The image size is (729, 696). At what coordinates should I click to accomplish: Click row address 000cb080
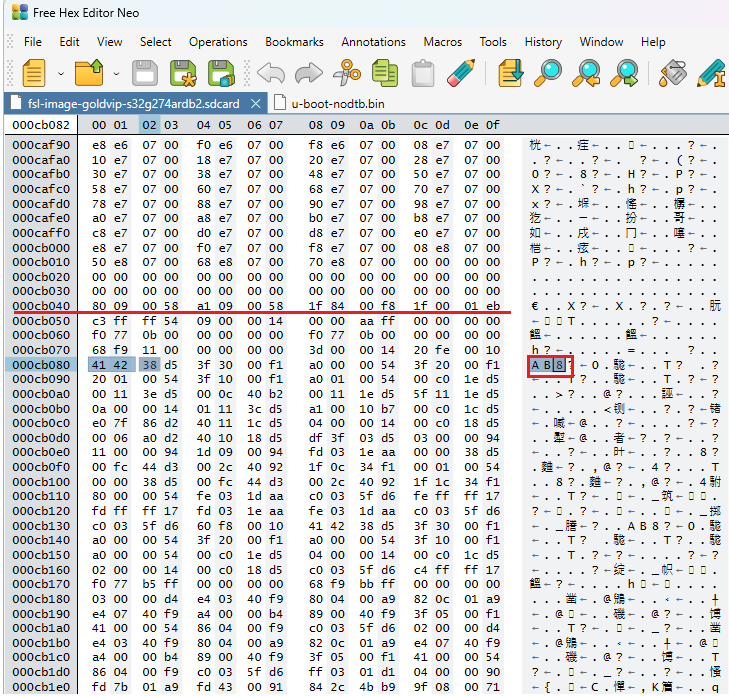tap(41, 365)
